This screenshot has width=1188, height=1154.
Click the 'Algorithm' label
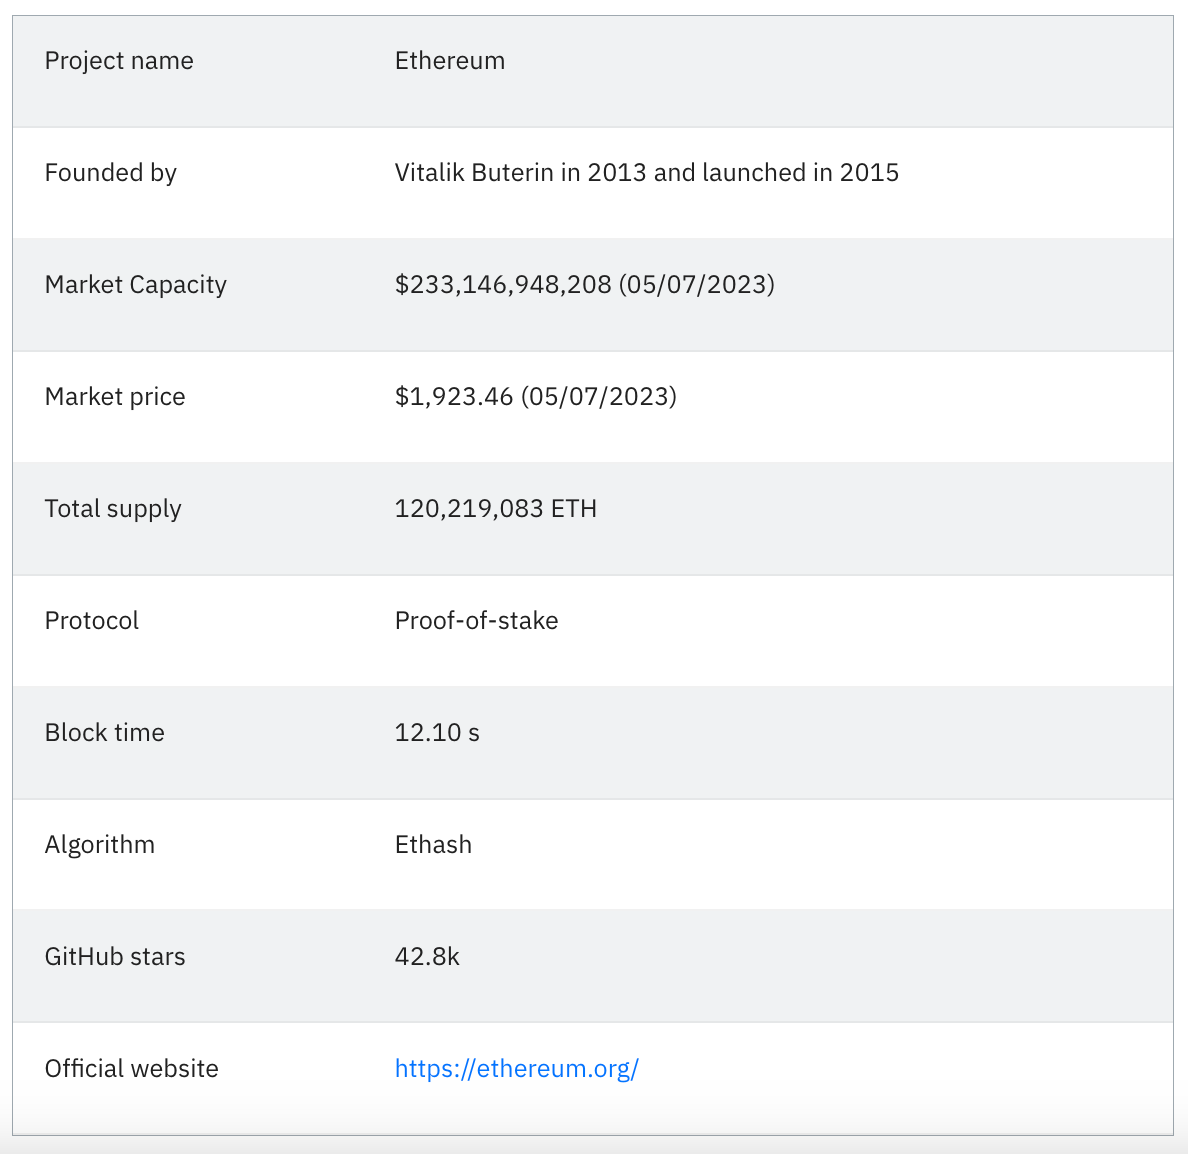(x=100, y=845)
